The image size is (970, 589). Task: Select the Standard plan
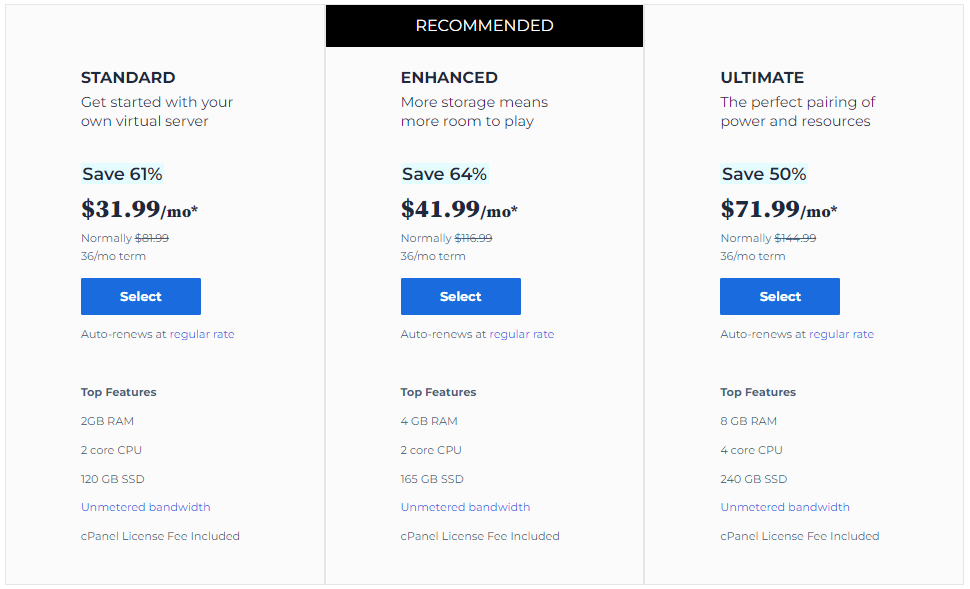coord(140,296)
